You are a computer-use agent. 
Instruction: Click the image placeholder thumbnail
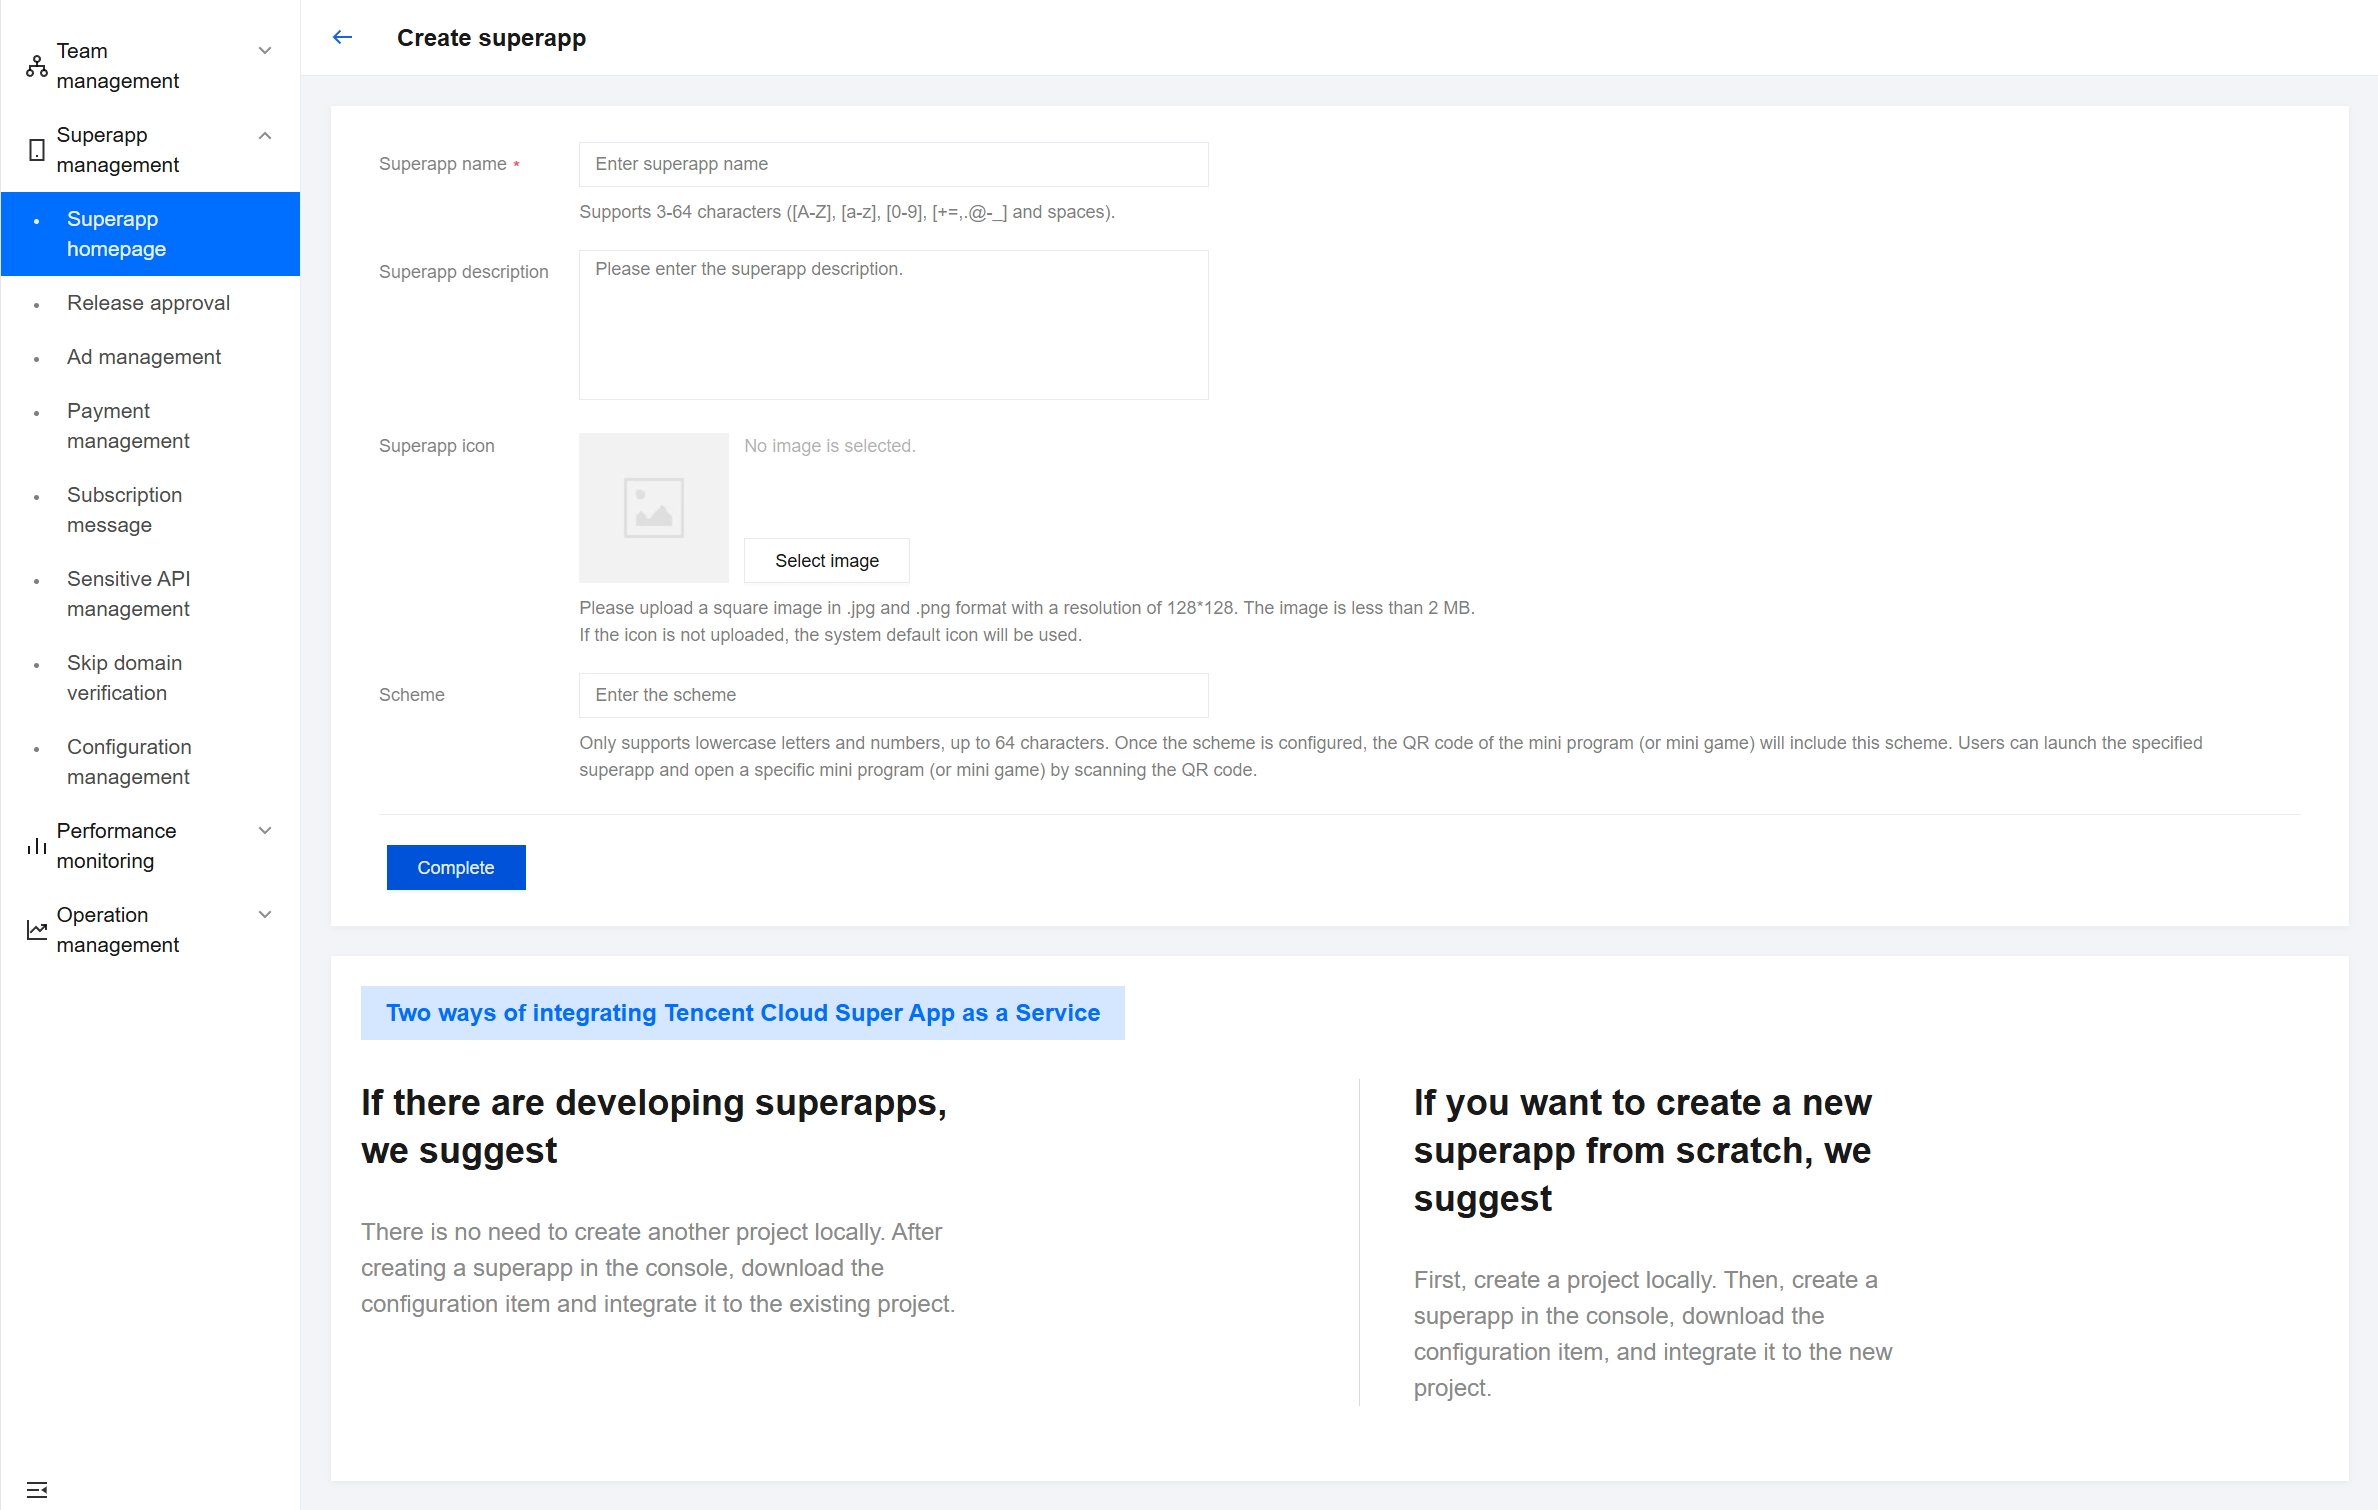[653, 508]
